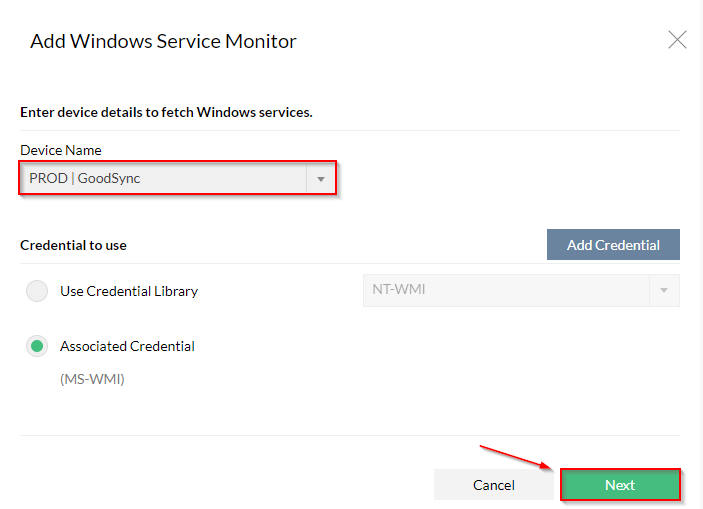The height and width of the screenshot is (509, 703).
Task: Select the Associated Credential radio button
Action: pos(37,346)
